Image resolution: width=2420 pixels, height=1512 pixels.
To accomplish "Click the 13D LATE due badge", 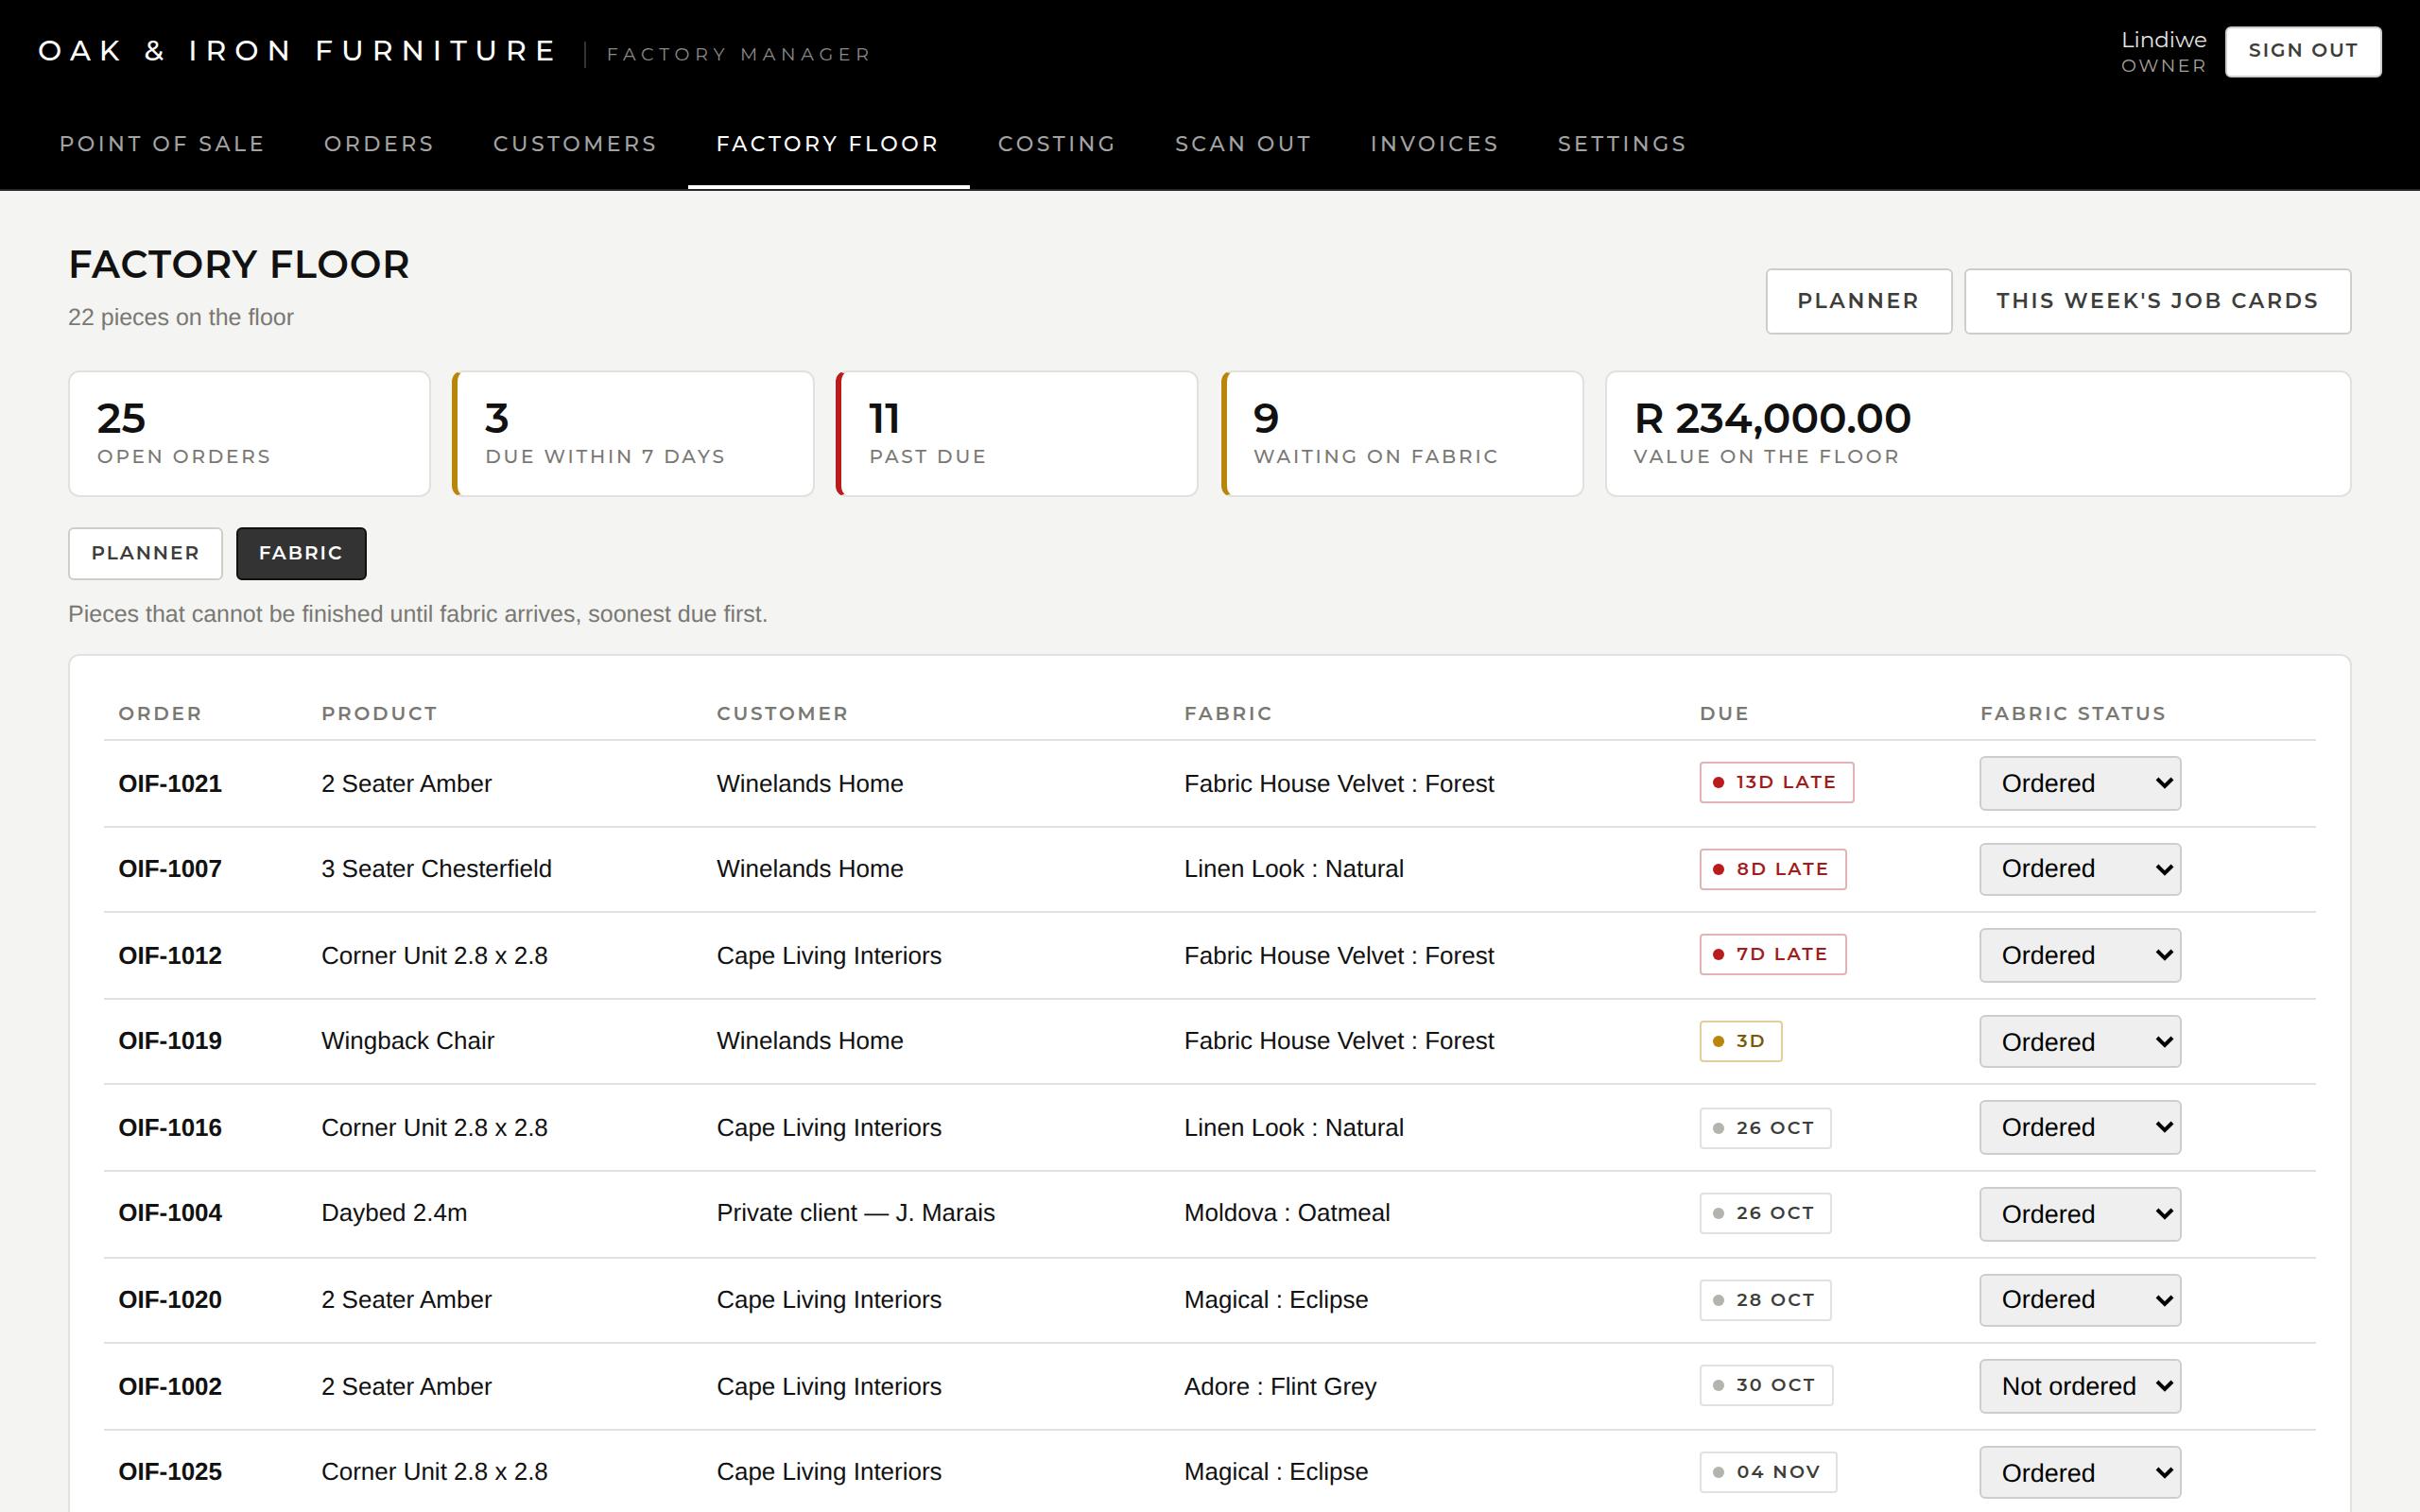I will [1776, 782].
